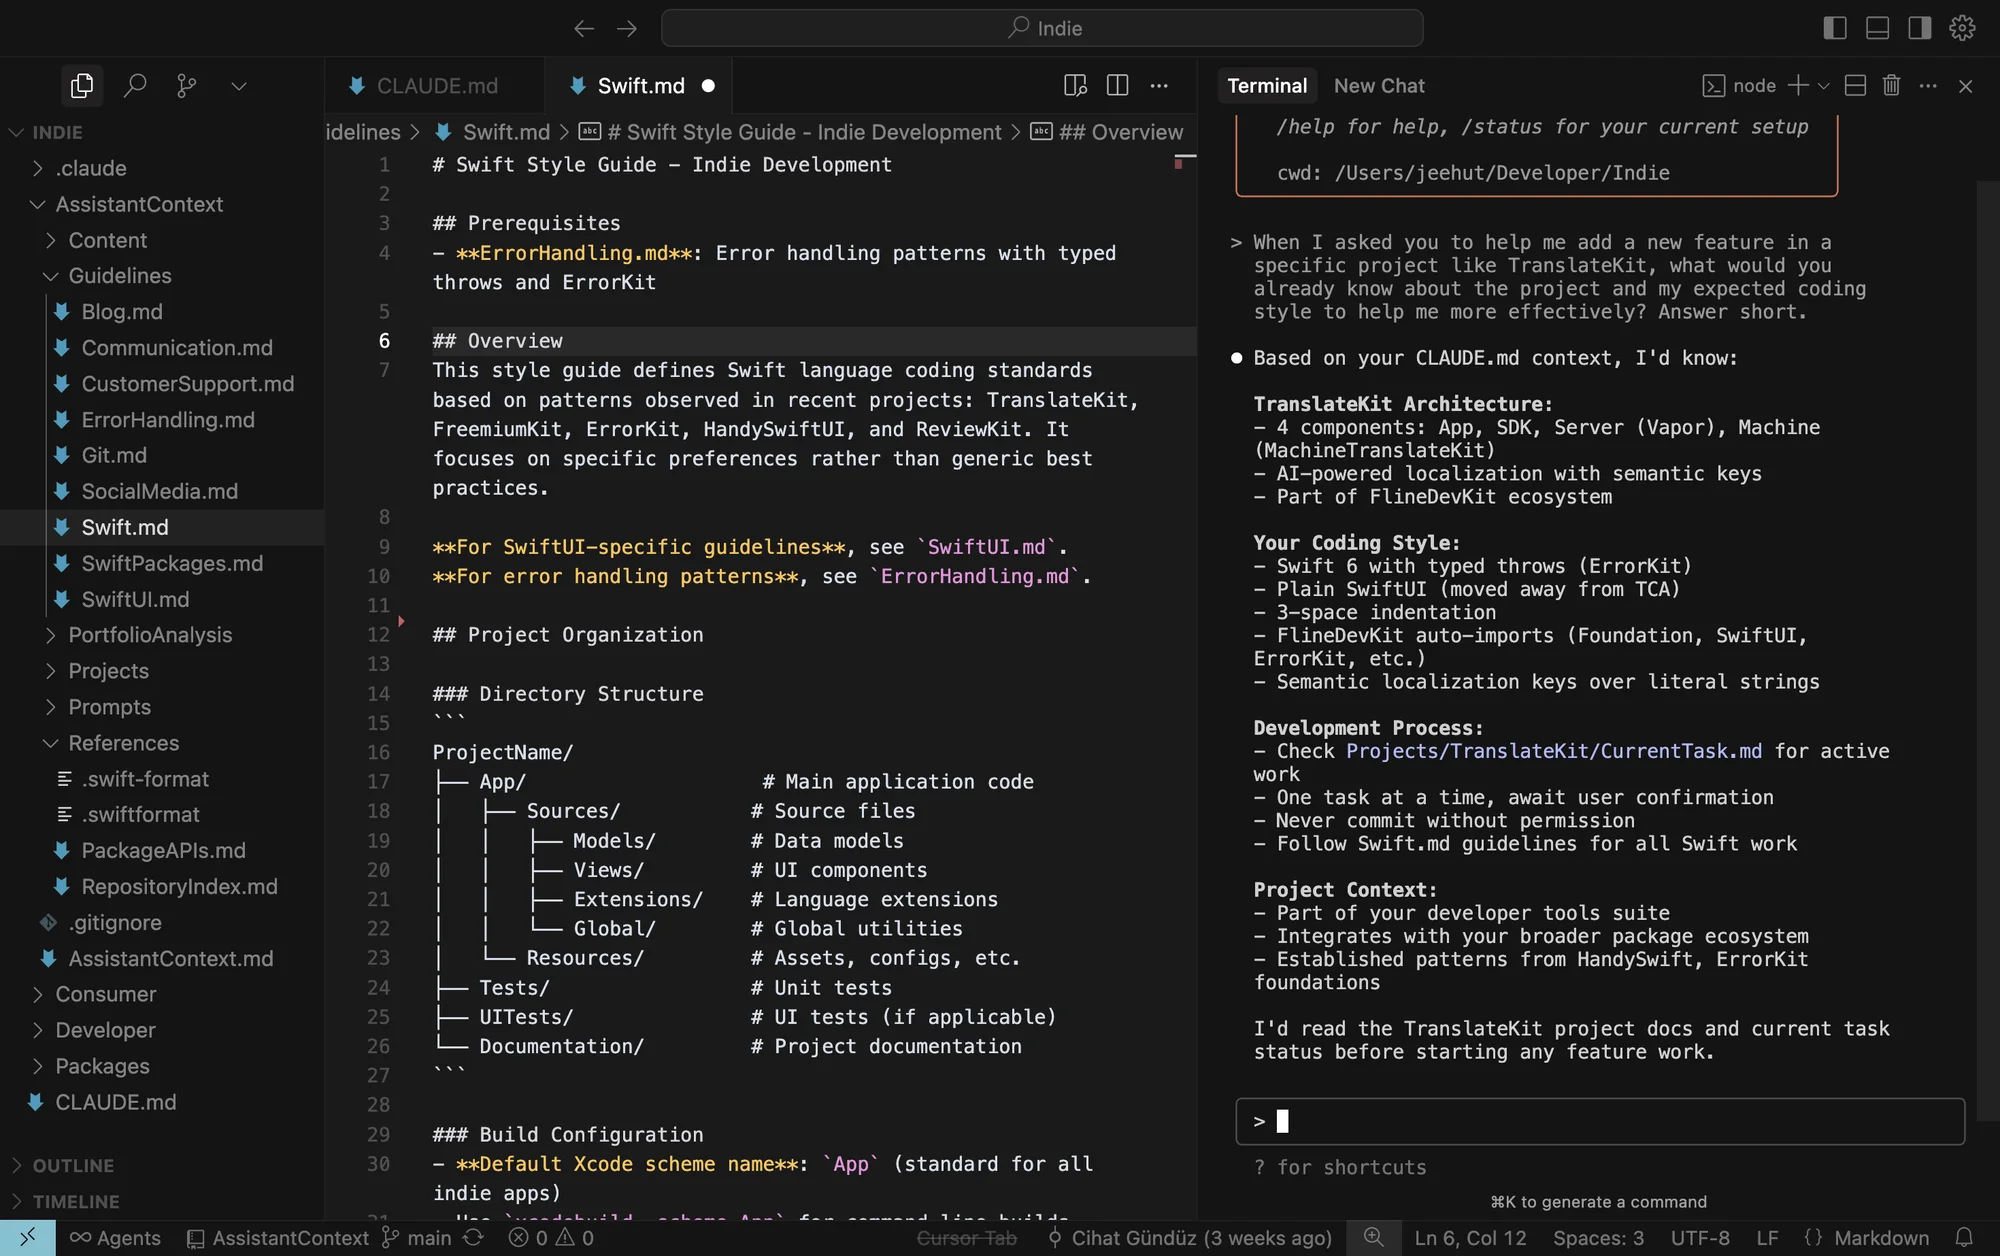Select the copy/duplicate icon in the sidebar
This screenshot has width=2000, height=1256.
pos(81,85)
